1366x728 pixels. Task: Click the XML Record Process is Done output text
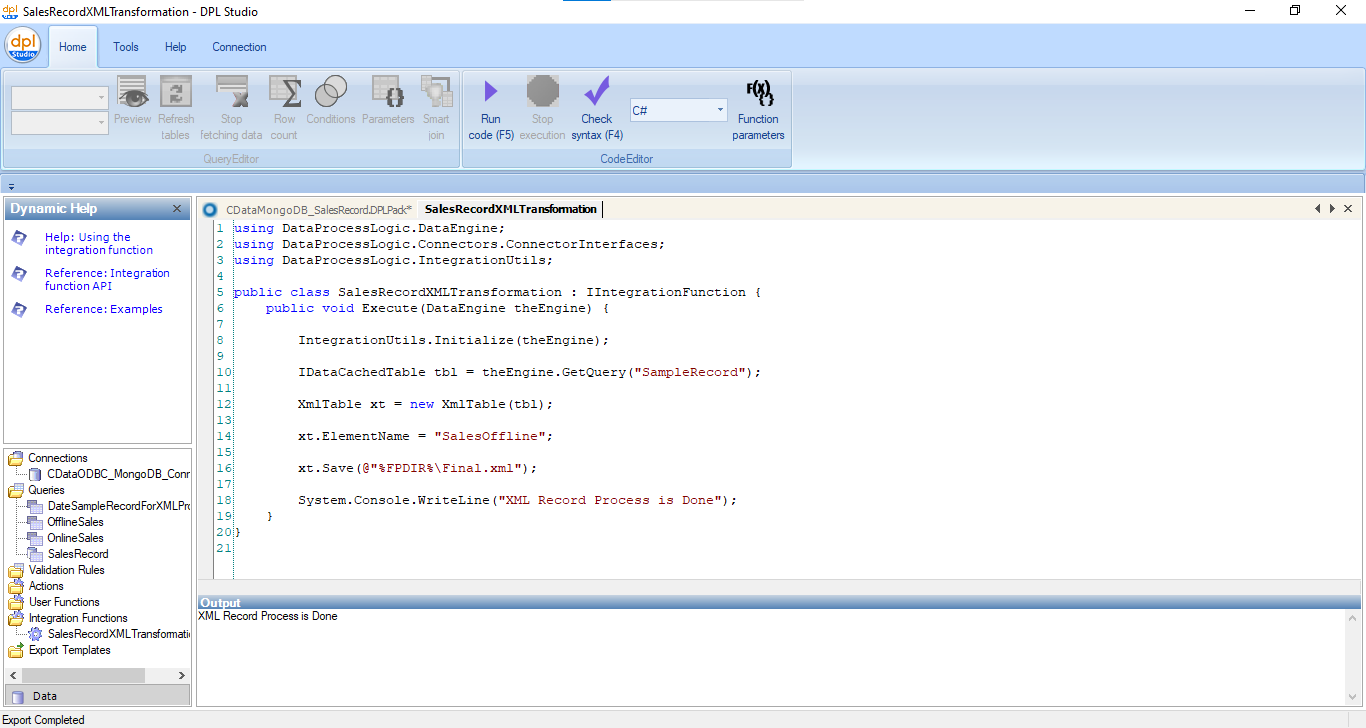[268, 616]
